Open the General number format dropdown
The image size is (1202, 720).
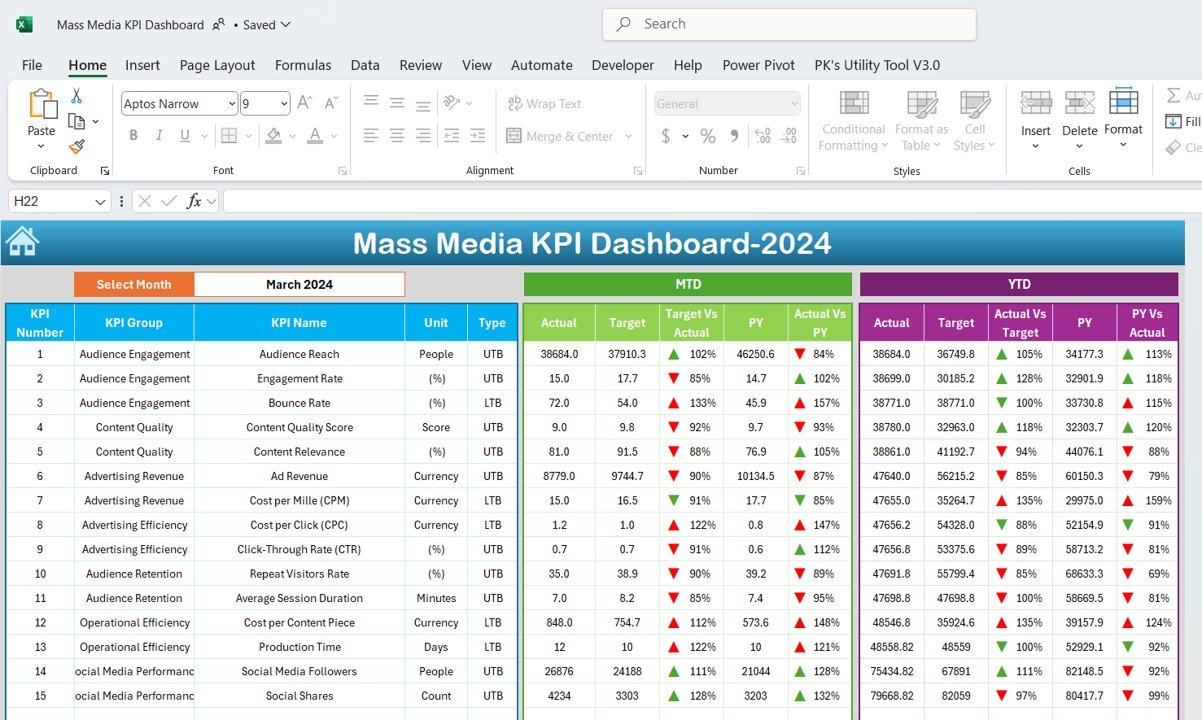pyautogui.click(x=728, y=103)
